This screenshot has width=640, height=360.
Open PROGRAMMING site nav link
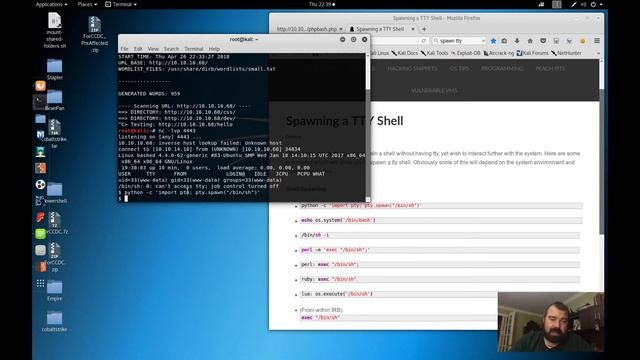(x=502, y=69)
